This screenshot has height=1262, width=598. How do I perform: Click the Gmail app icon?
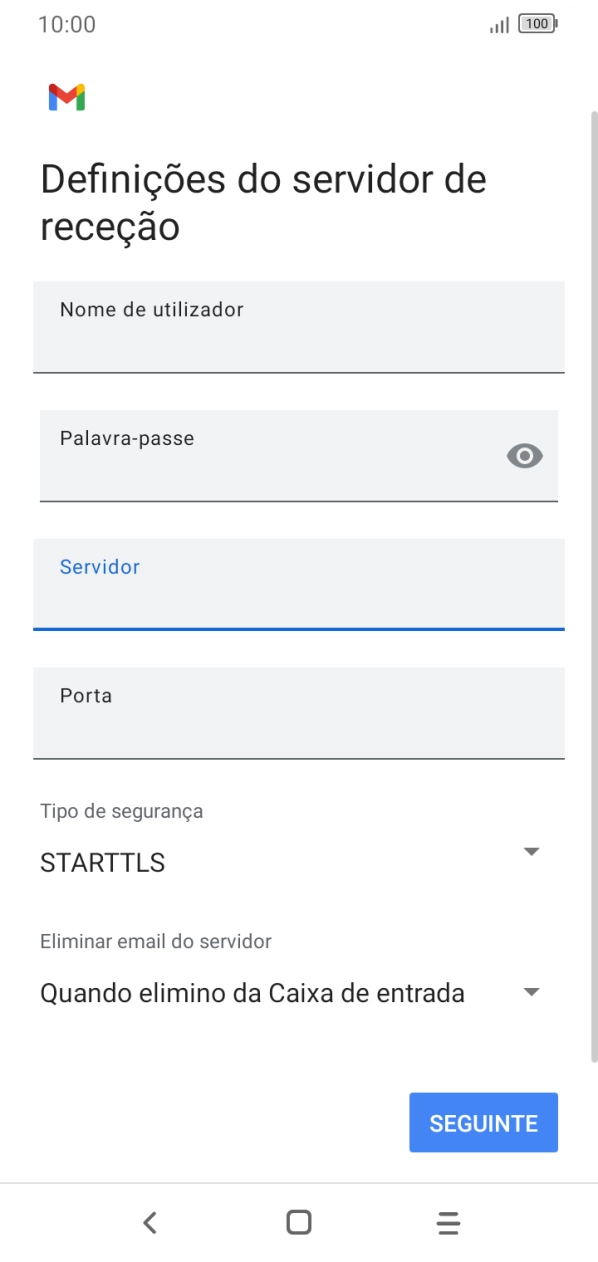click(65, 97)
